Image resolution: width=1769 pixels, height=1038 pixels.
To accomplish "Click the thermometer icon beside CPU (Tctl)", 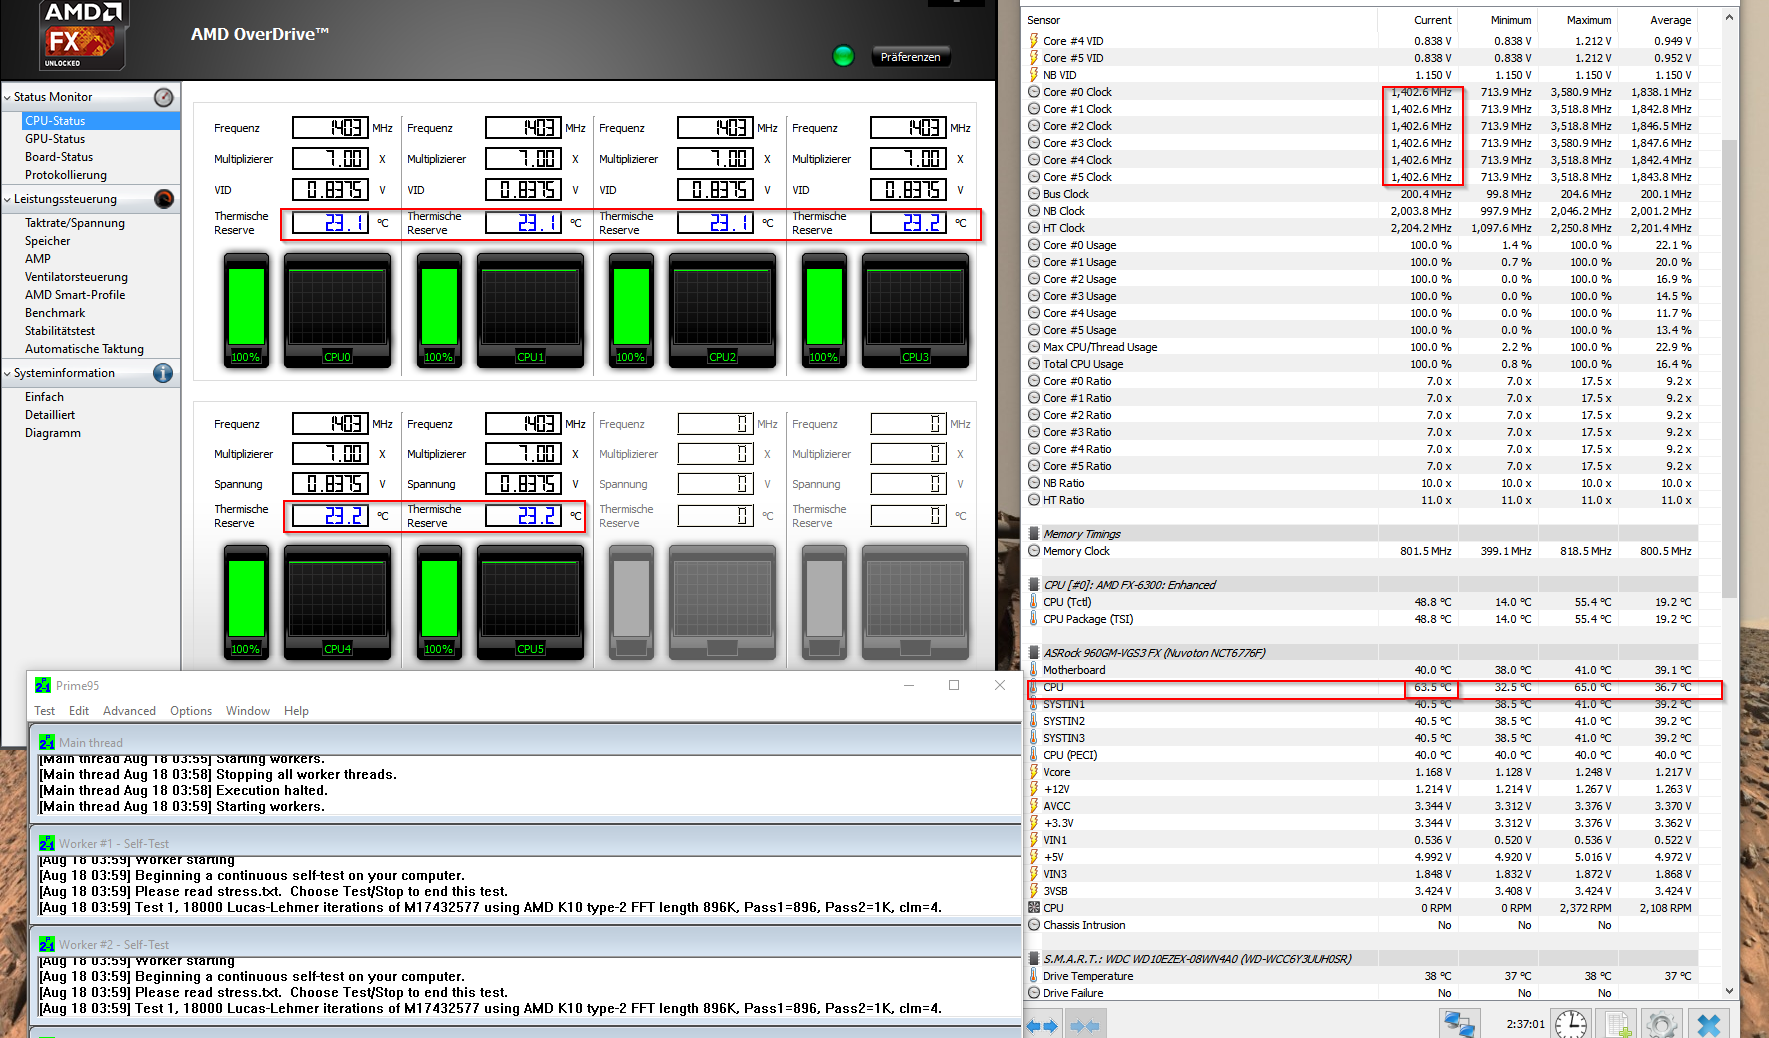I will tap(1034, 602).
